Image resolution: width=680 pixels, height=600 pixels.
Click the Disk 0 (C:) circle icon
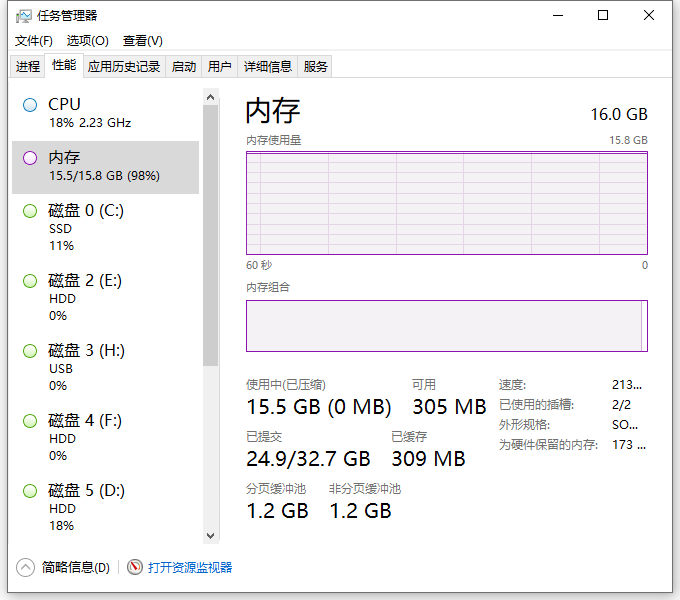tap(30, 211)
